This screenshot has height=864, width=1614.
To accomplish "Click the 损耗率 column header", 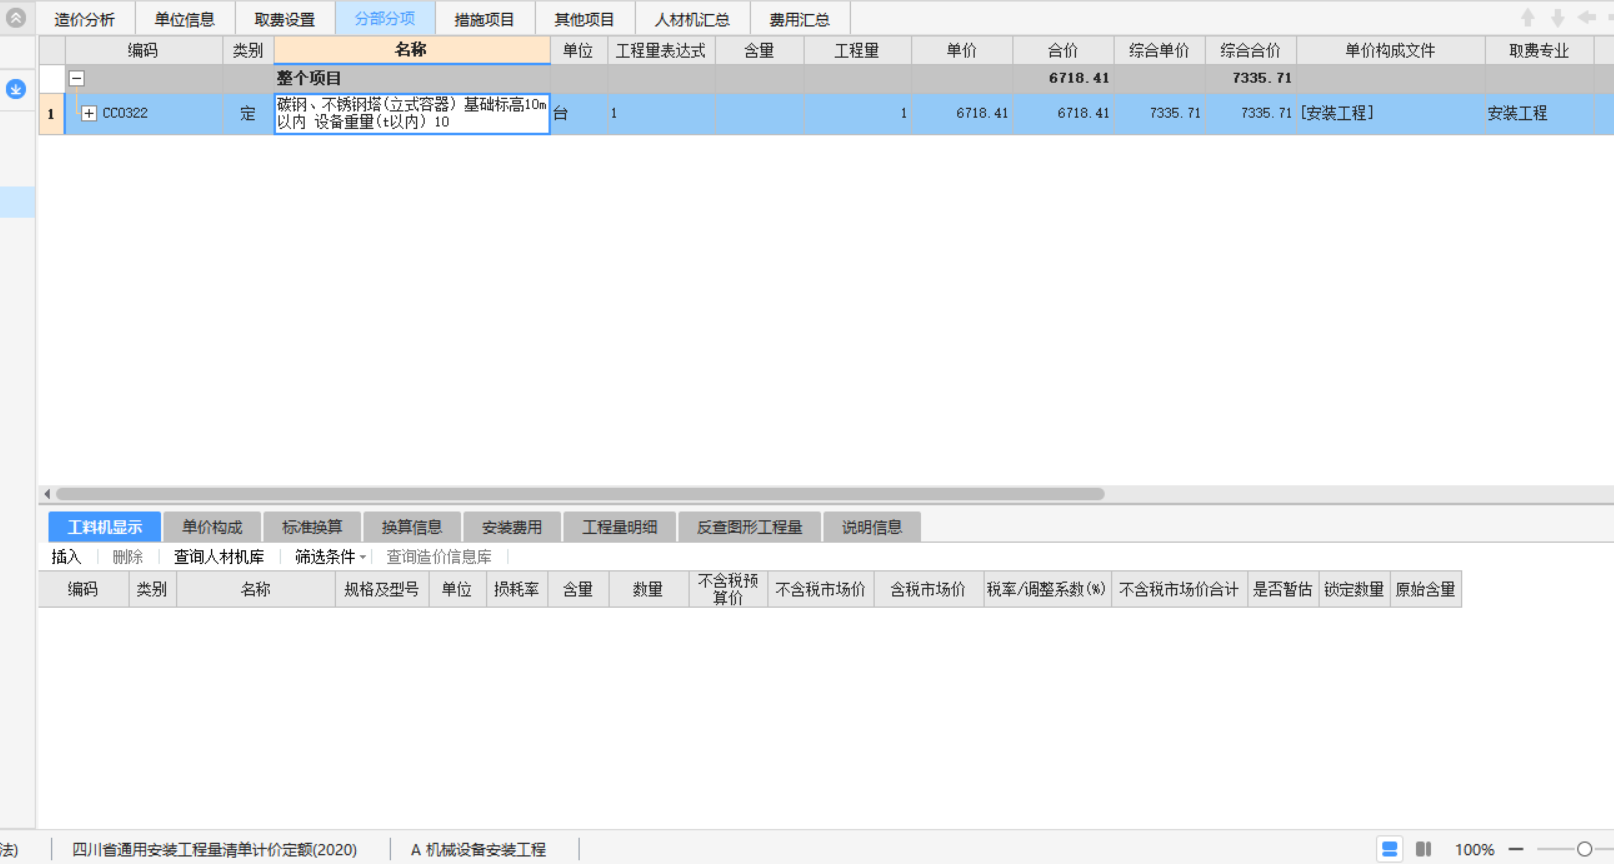I will click(517, 589).
